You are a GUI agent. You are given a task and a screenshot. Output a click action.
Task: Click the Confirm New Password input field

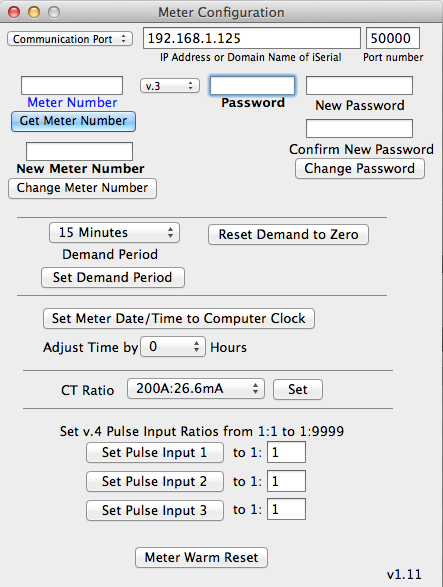pos(359,128)
